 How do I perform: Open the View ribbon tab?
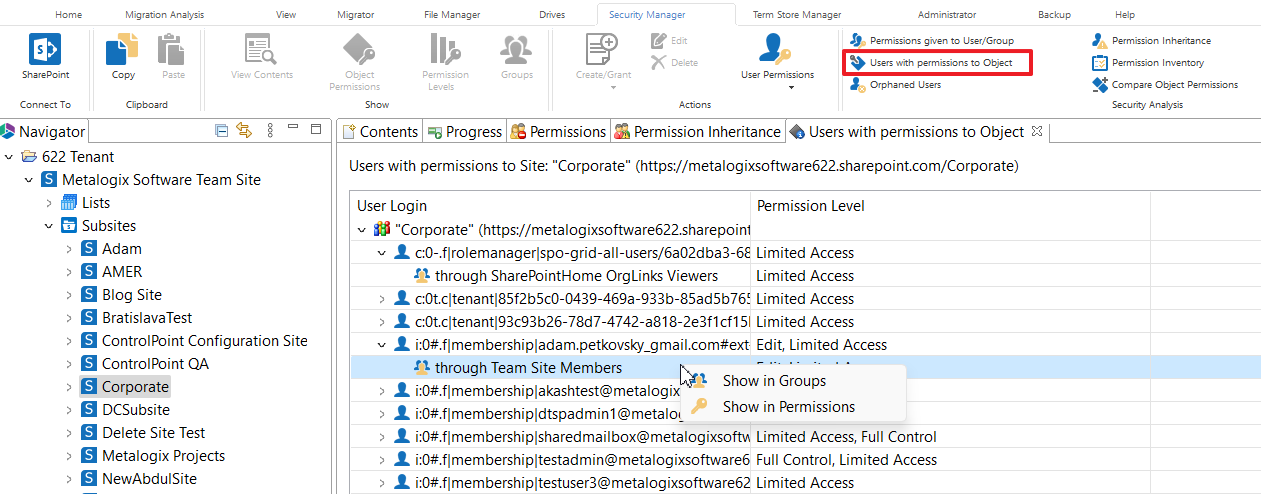pos(286,15)
